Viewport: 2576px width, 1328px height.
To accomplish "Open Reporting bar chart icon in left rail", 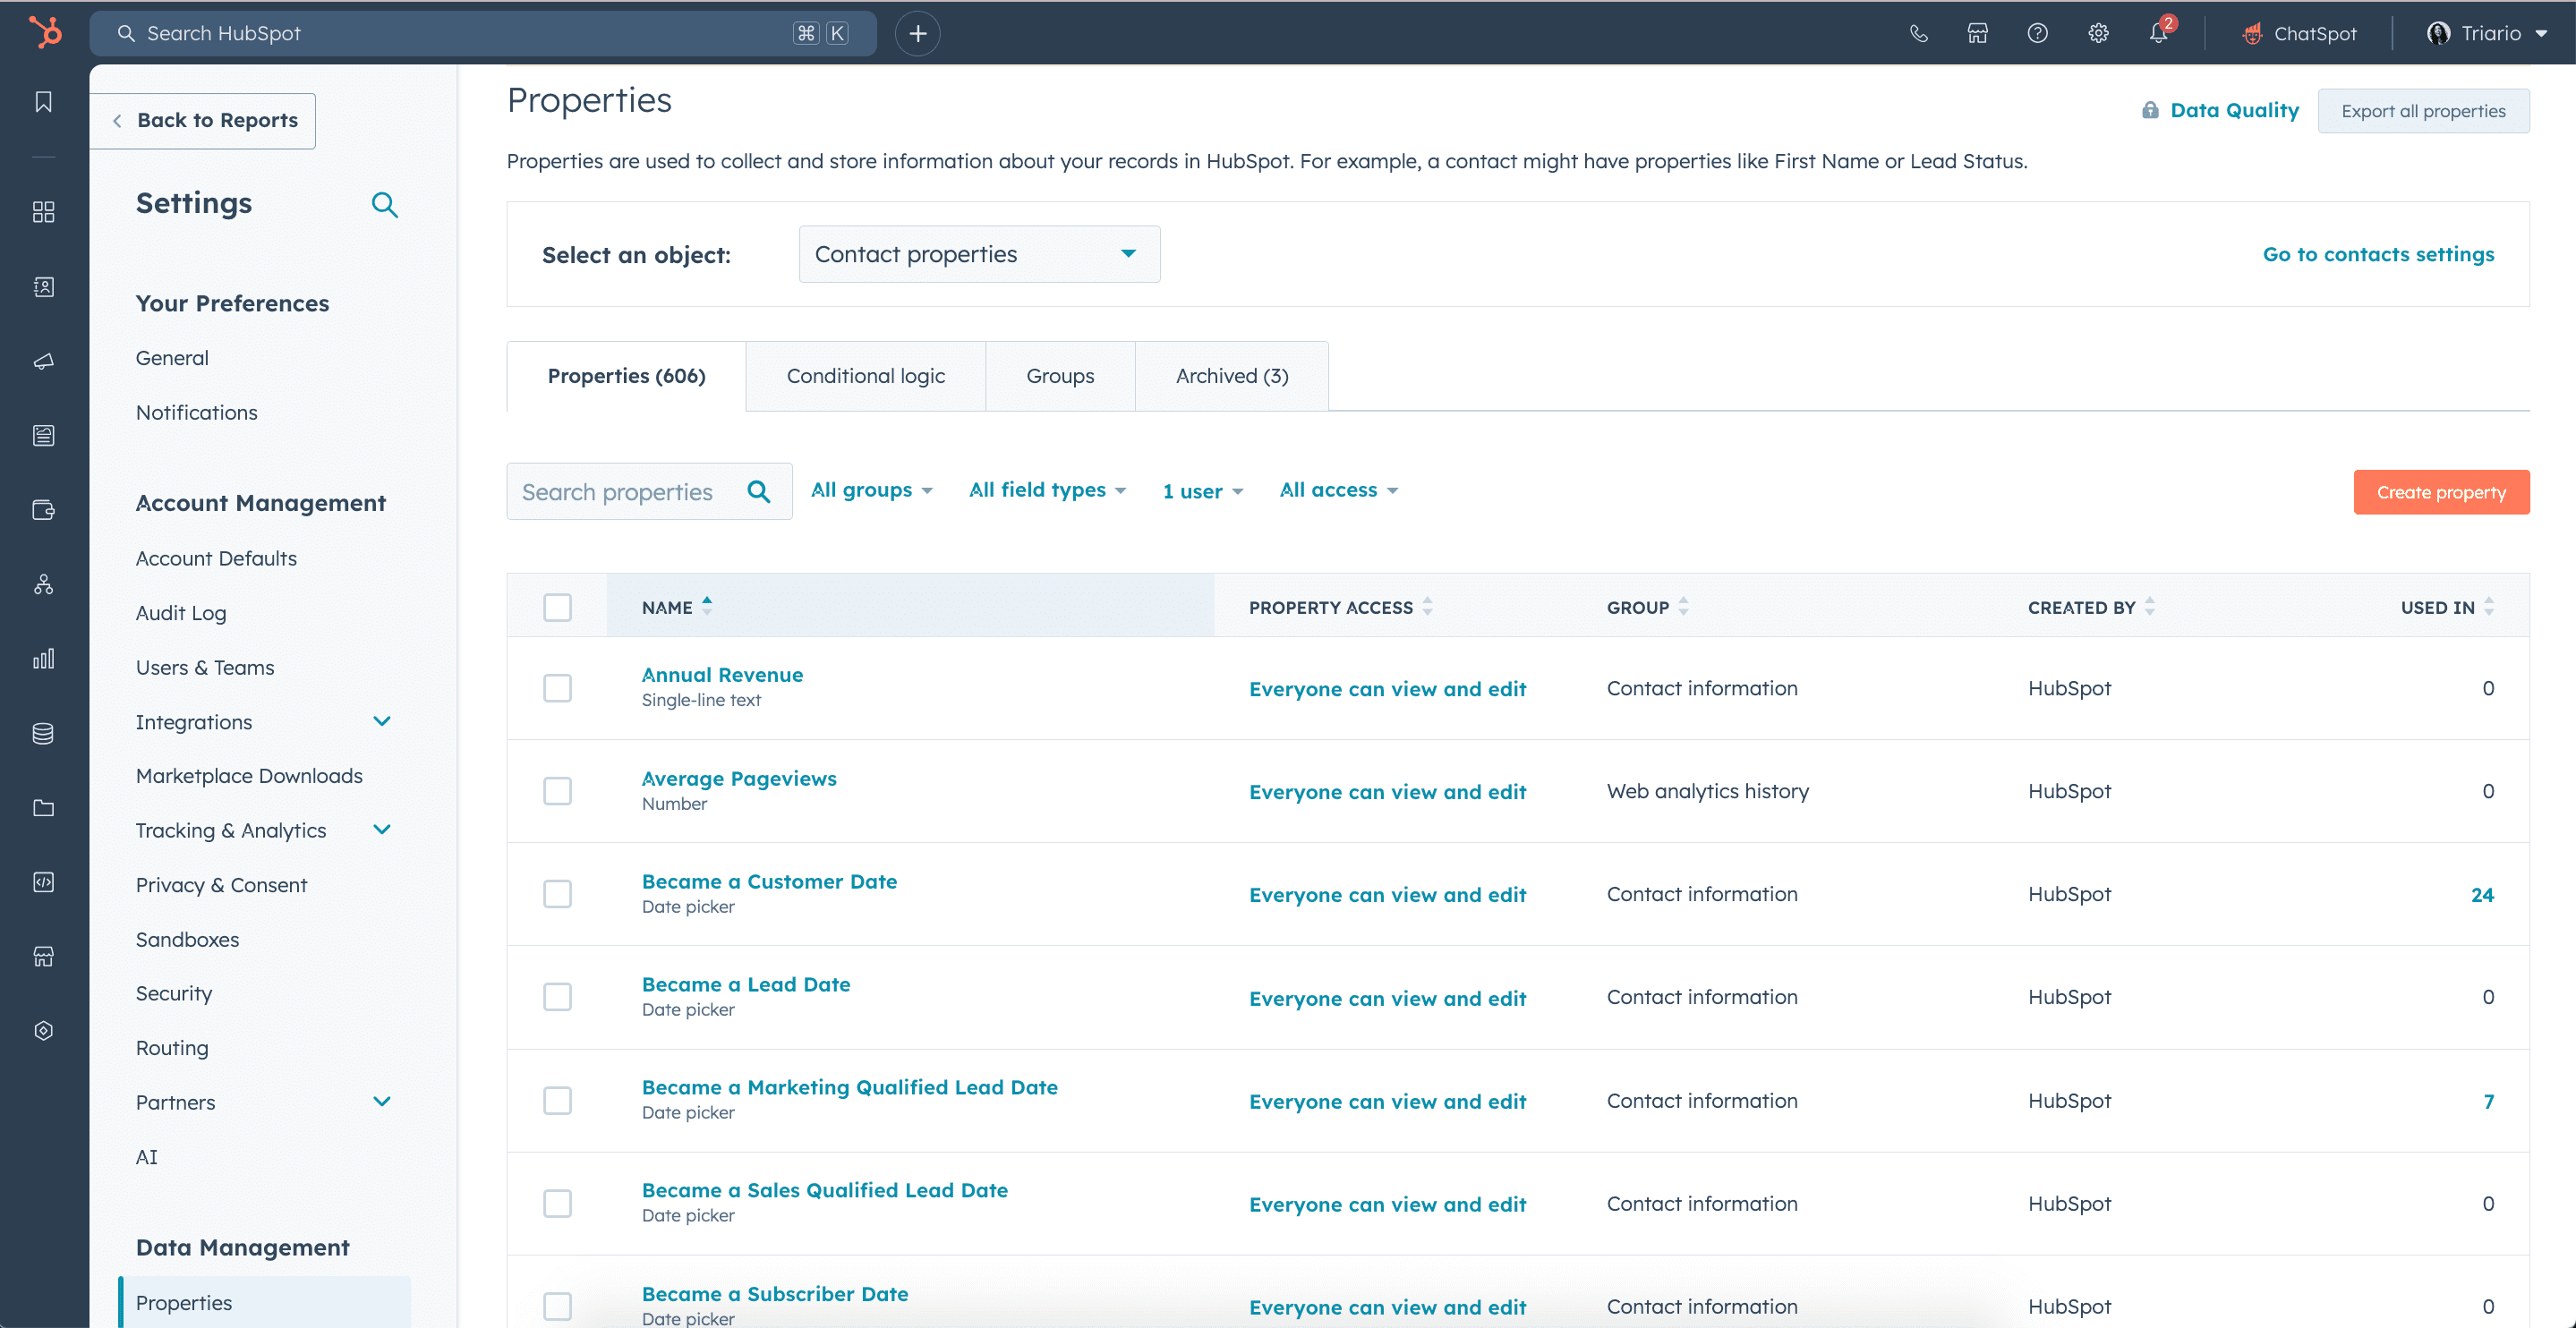I will (44, 659).
